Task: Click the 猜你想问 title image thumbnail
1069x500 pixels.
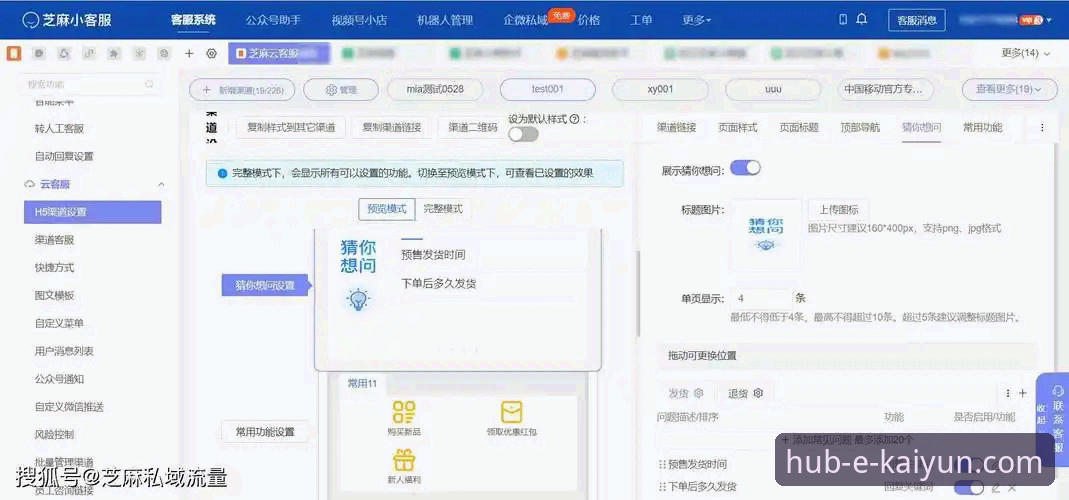Action: (x=766, y=235)
